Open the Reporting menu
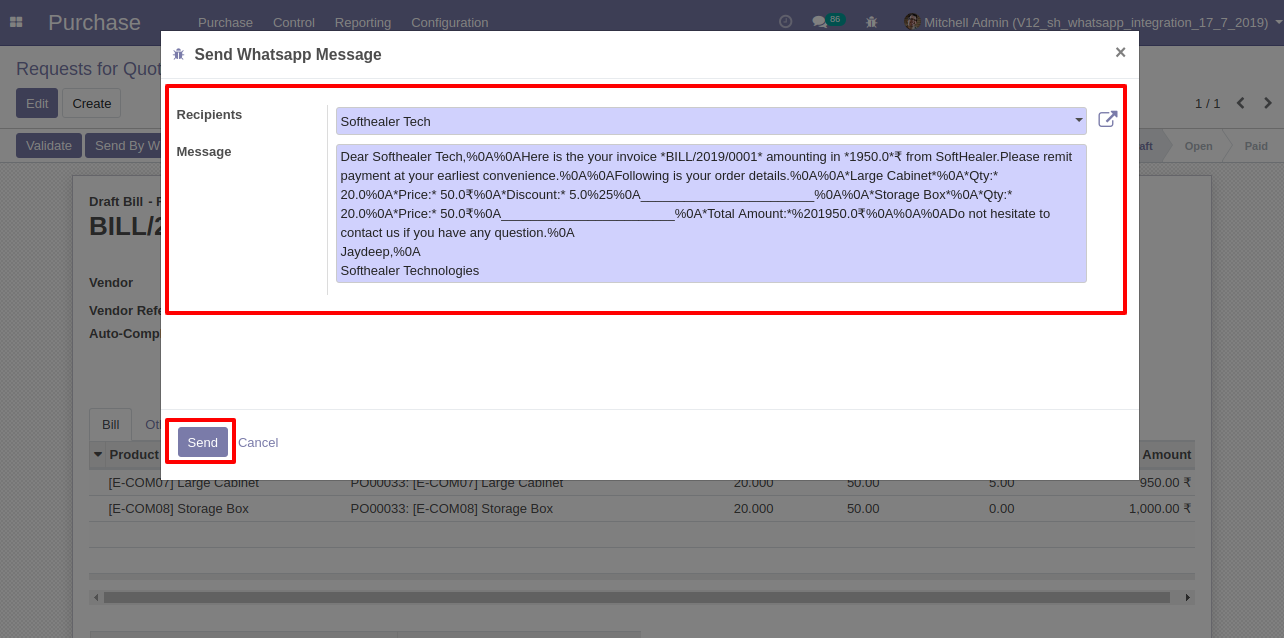1284x638 pixels. coord(364,22)
